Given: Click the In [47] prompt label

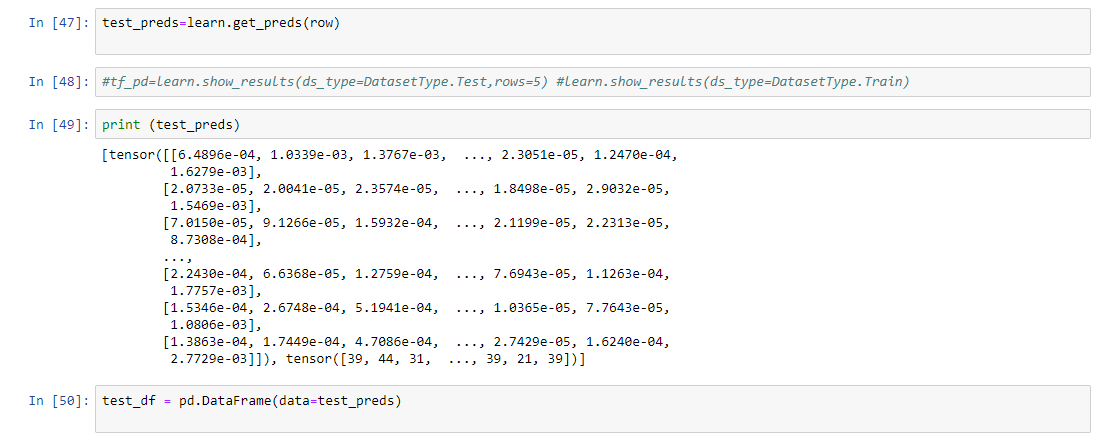Looking at the screenshot, I should pos(58,22).
